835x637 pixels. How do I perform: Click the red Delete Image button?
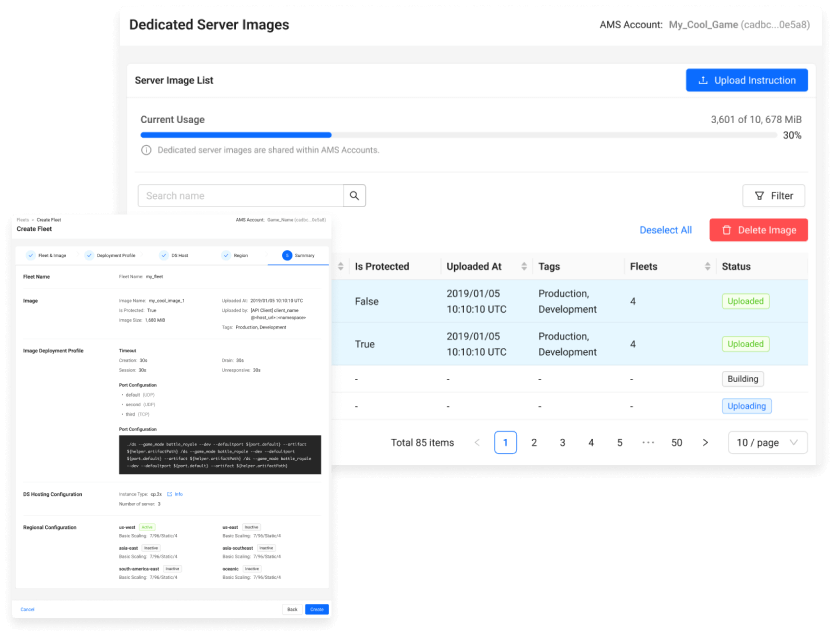(x=758, y=230)
